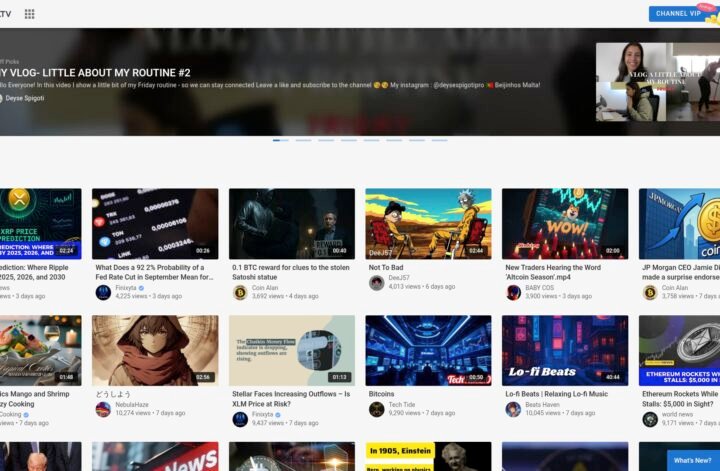Screen dimensions: 720x471
Task: Open the Not To Bad cartoon thumbnail
Action: click(428, 224)
